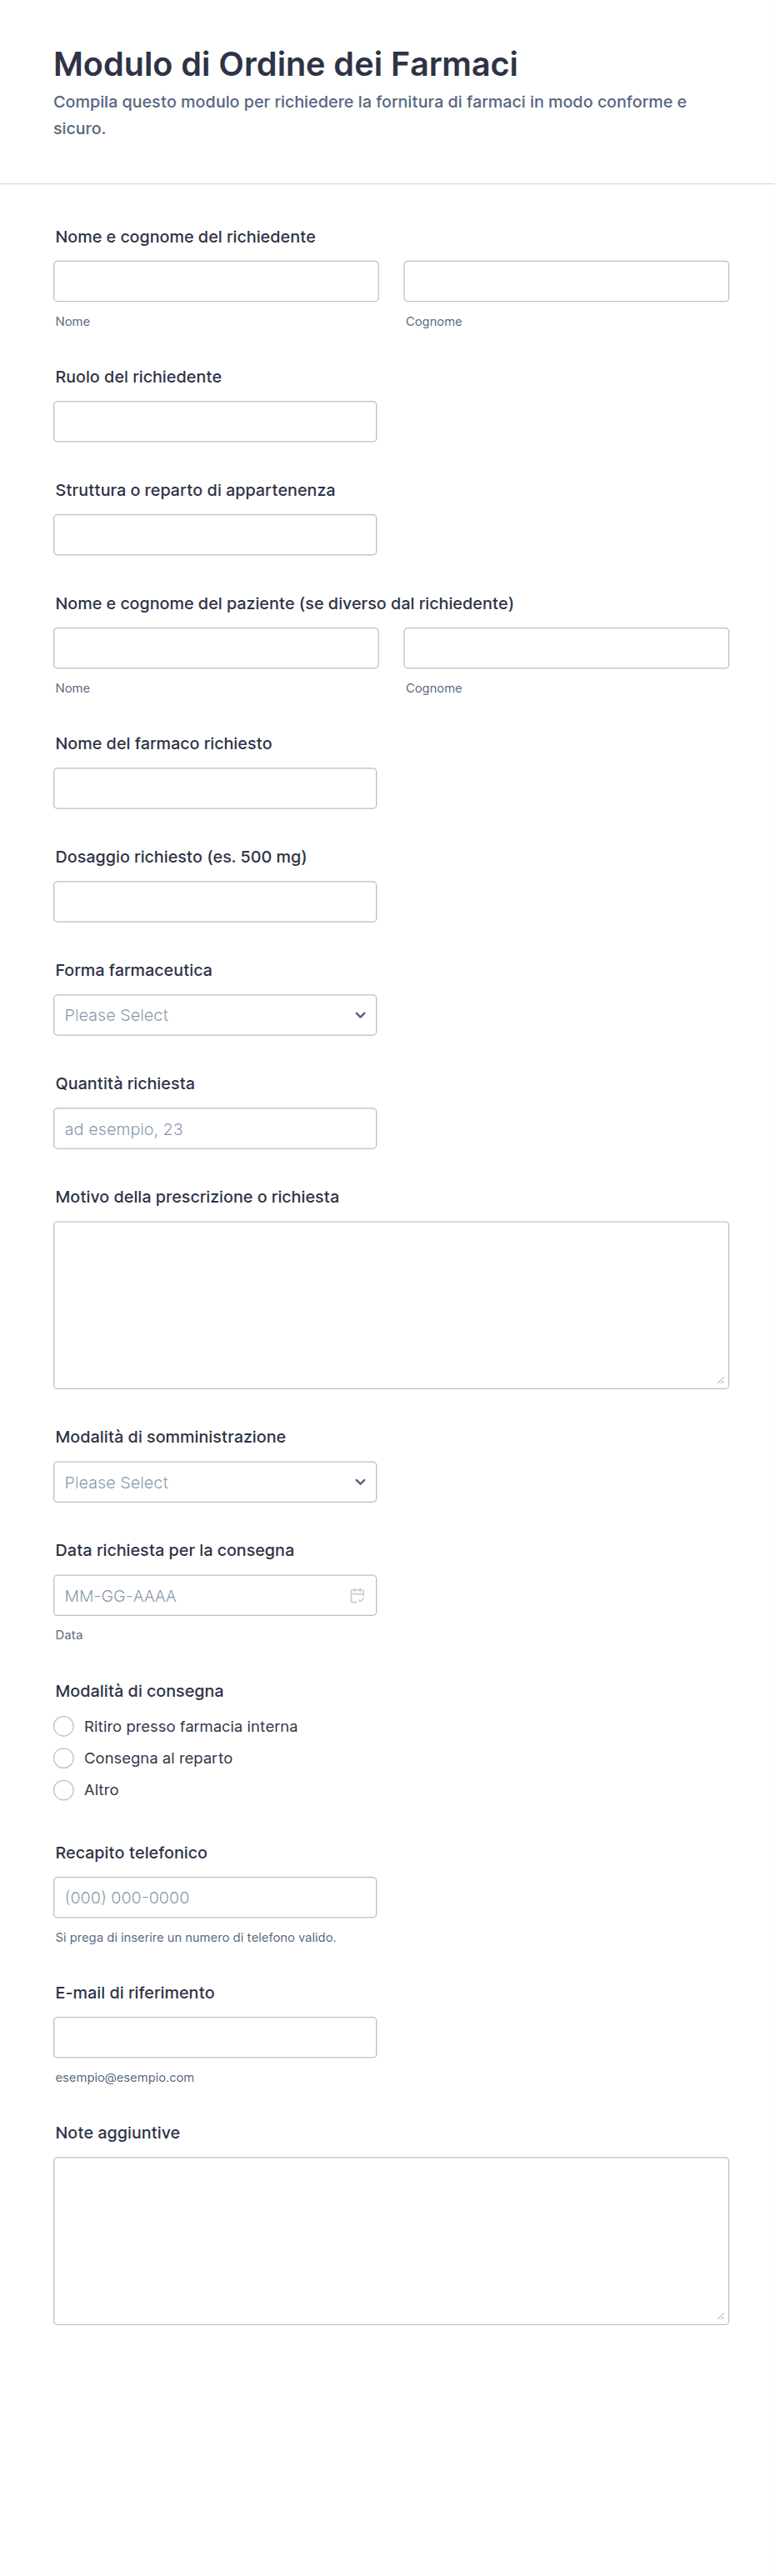Choose 'Consegna al reparto' radio button
Image resolution: width=775 pixels, height=2576 pixels.
(x=64, y=1758)
